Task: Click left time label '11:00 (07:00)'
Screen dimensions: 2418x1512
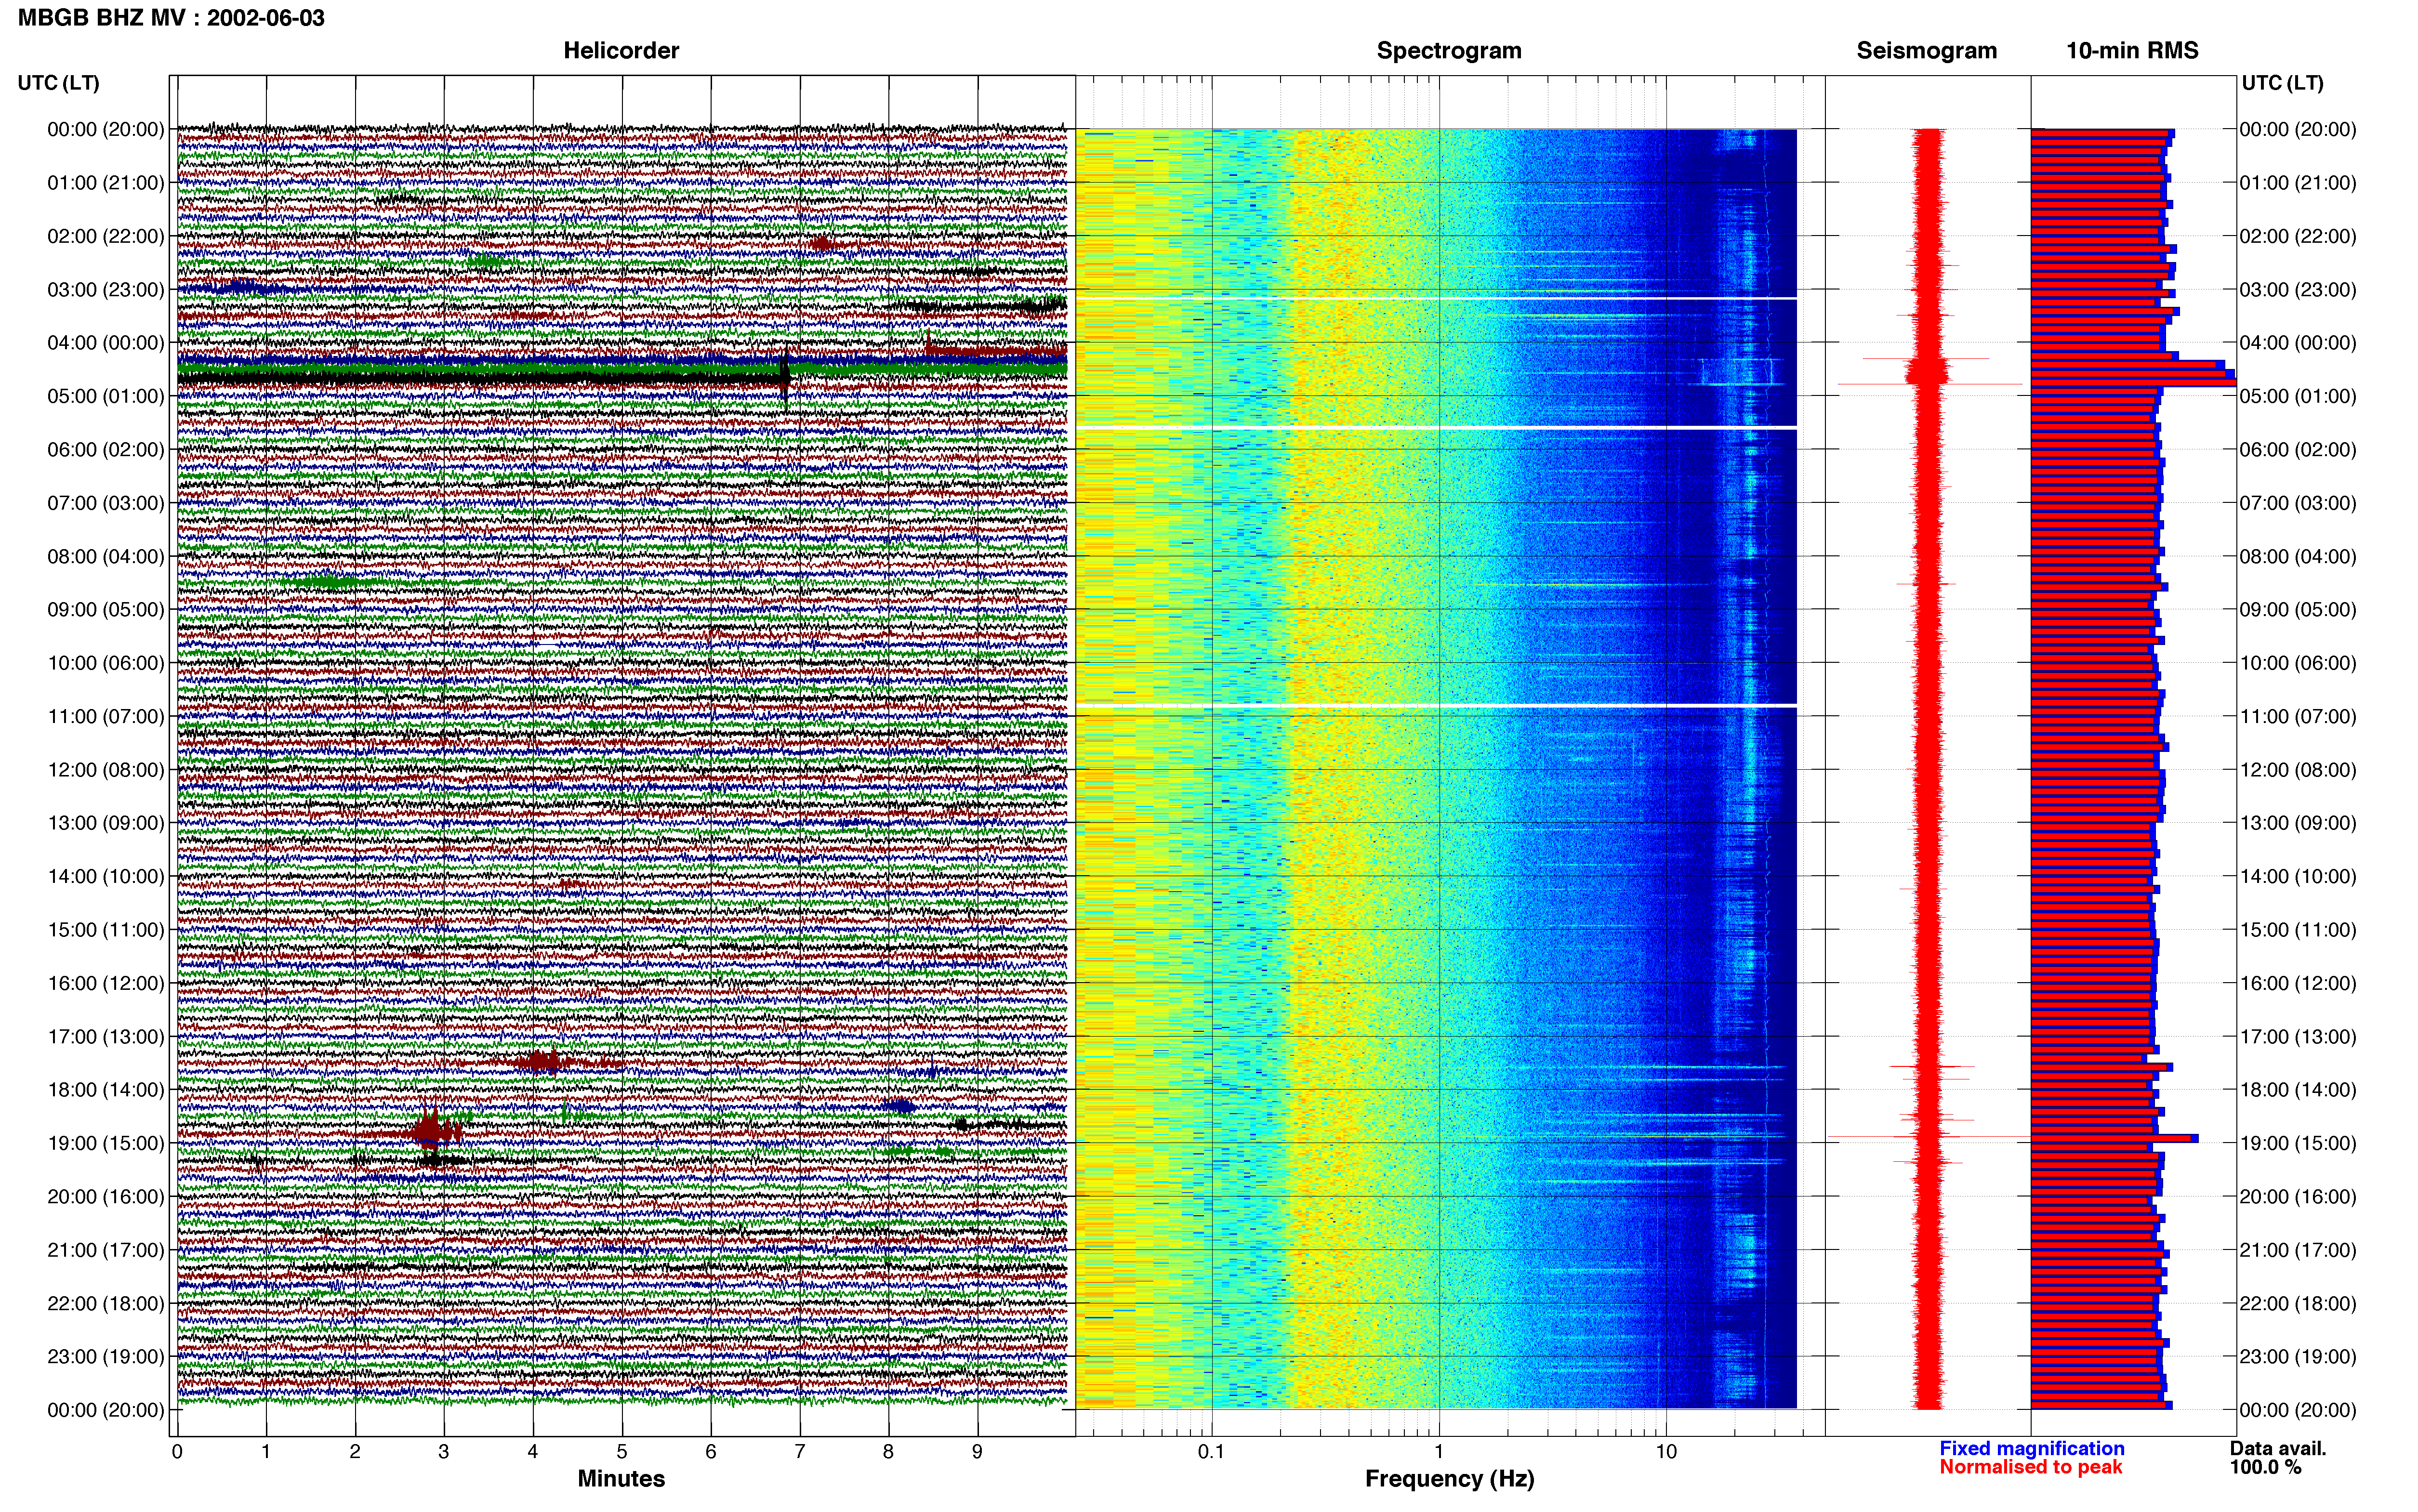Action: tap(106, 716)
